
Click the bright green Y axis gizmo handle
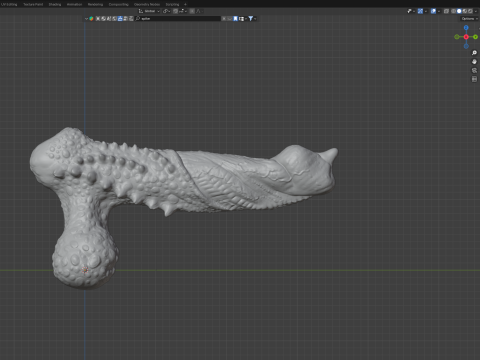tap(475, 37)
